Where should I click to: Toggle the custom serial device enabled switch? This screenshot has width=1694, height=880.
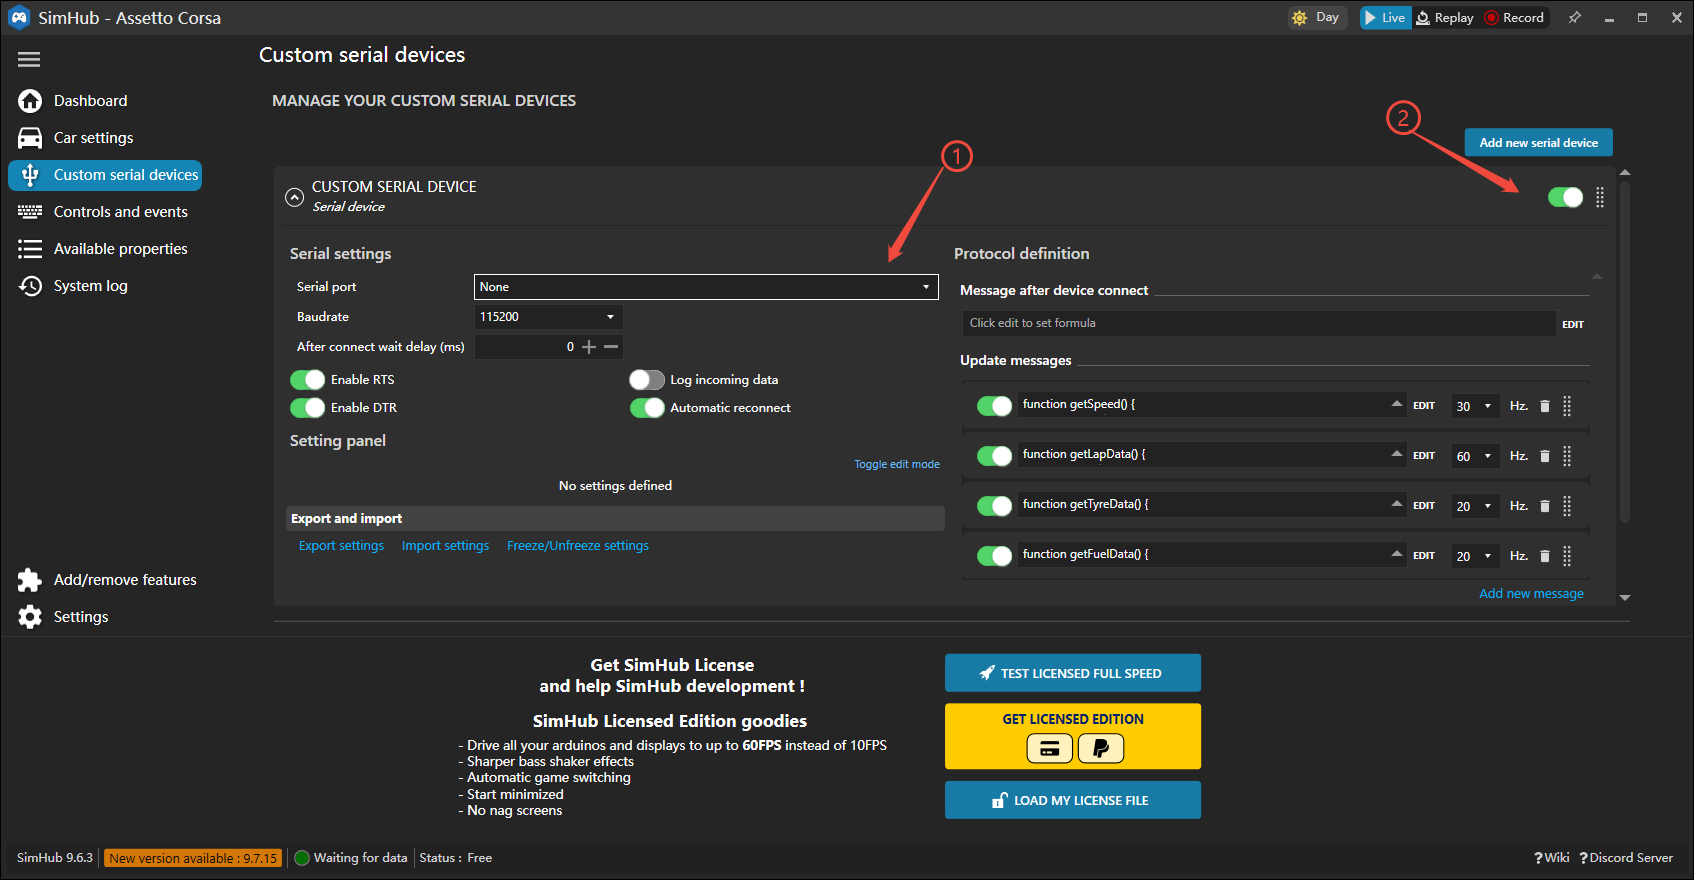pos(1565,197)
